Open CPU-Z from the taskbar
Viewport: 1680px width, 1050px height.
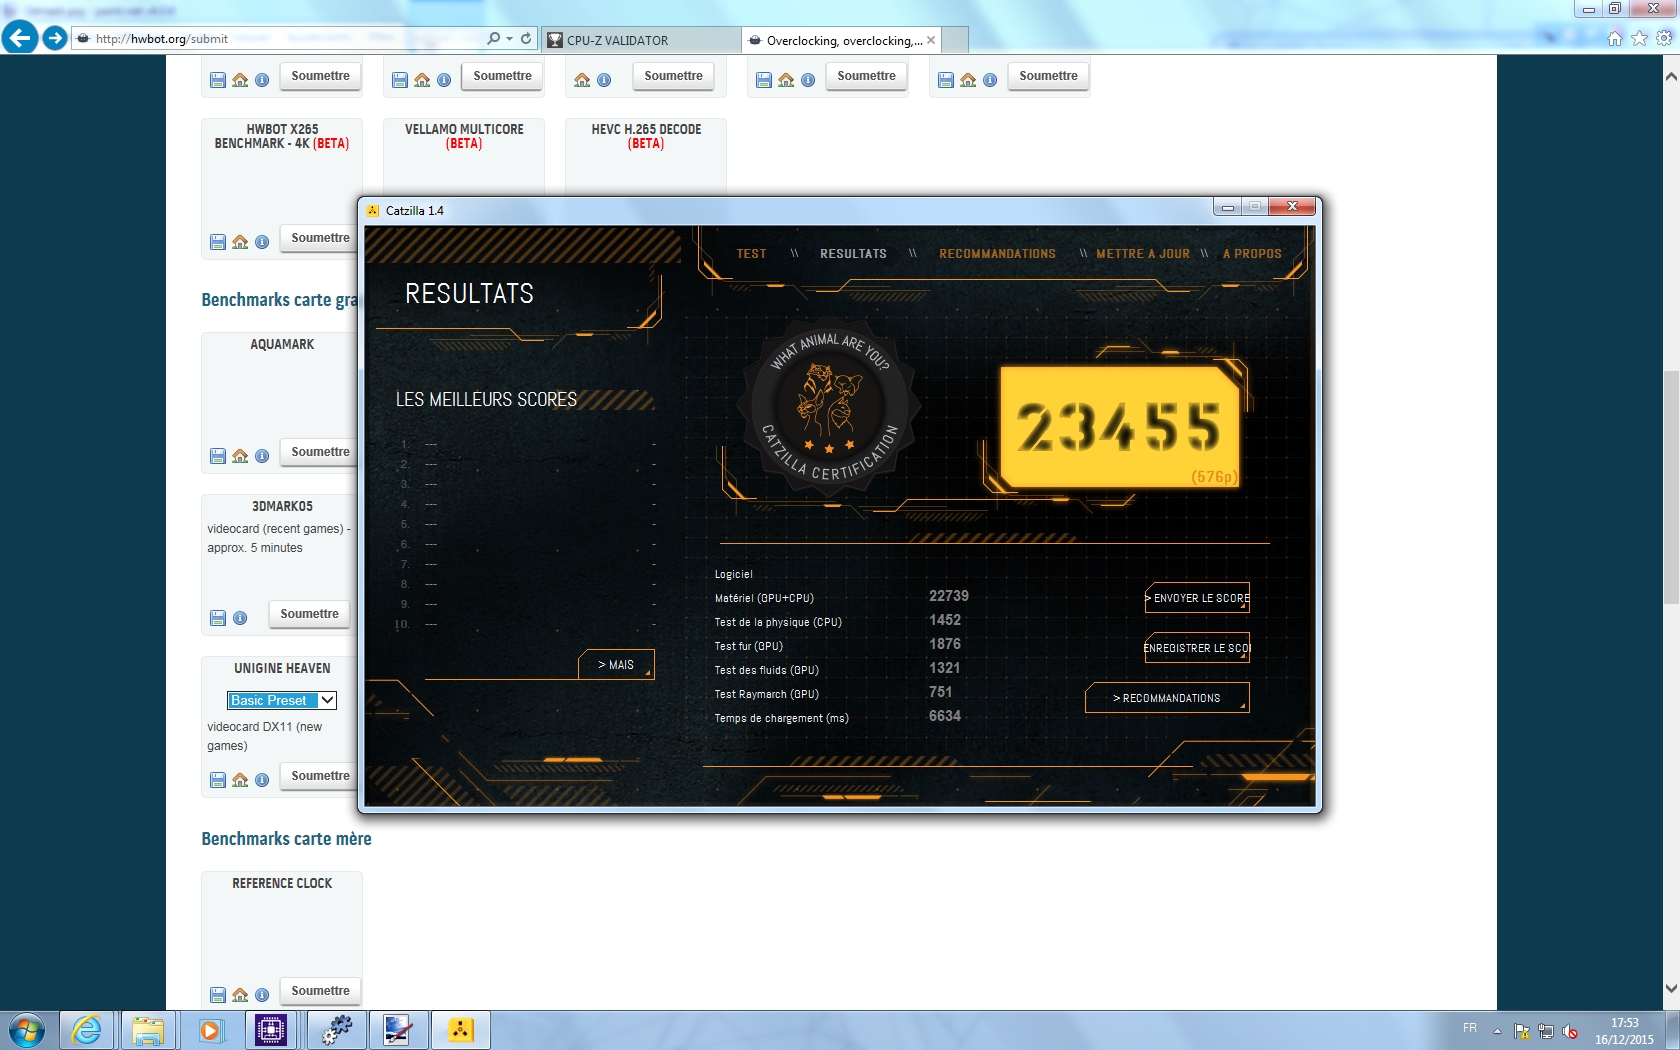(271, 1030)
